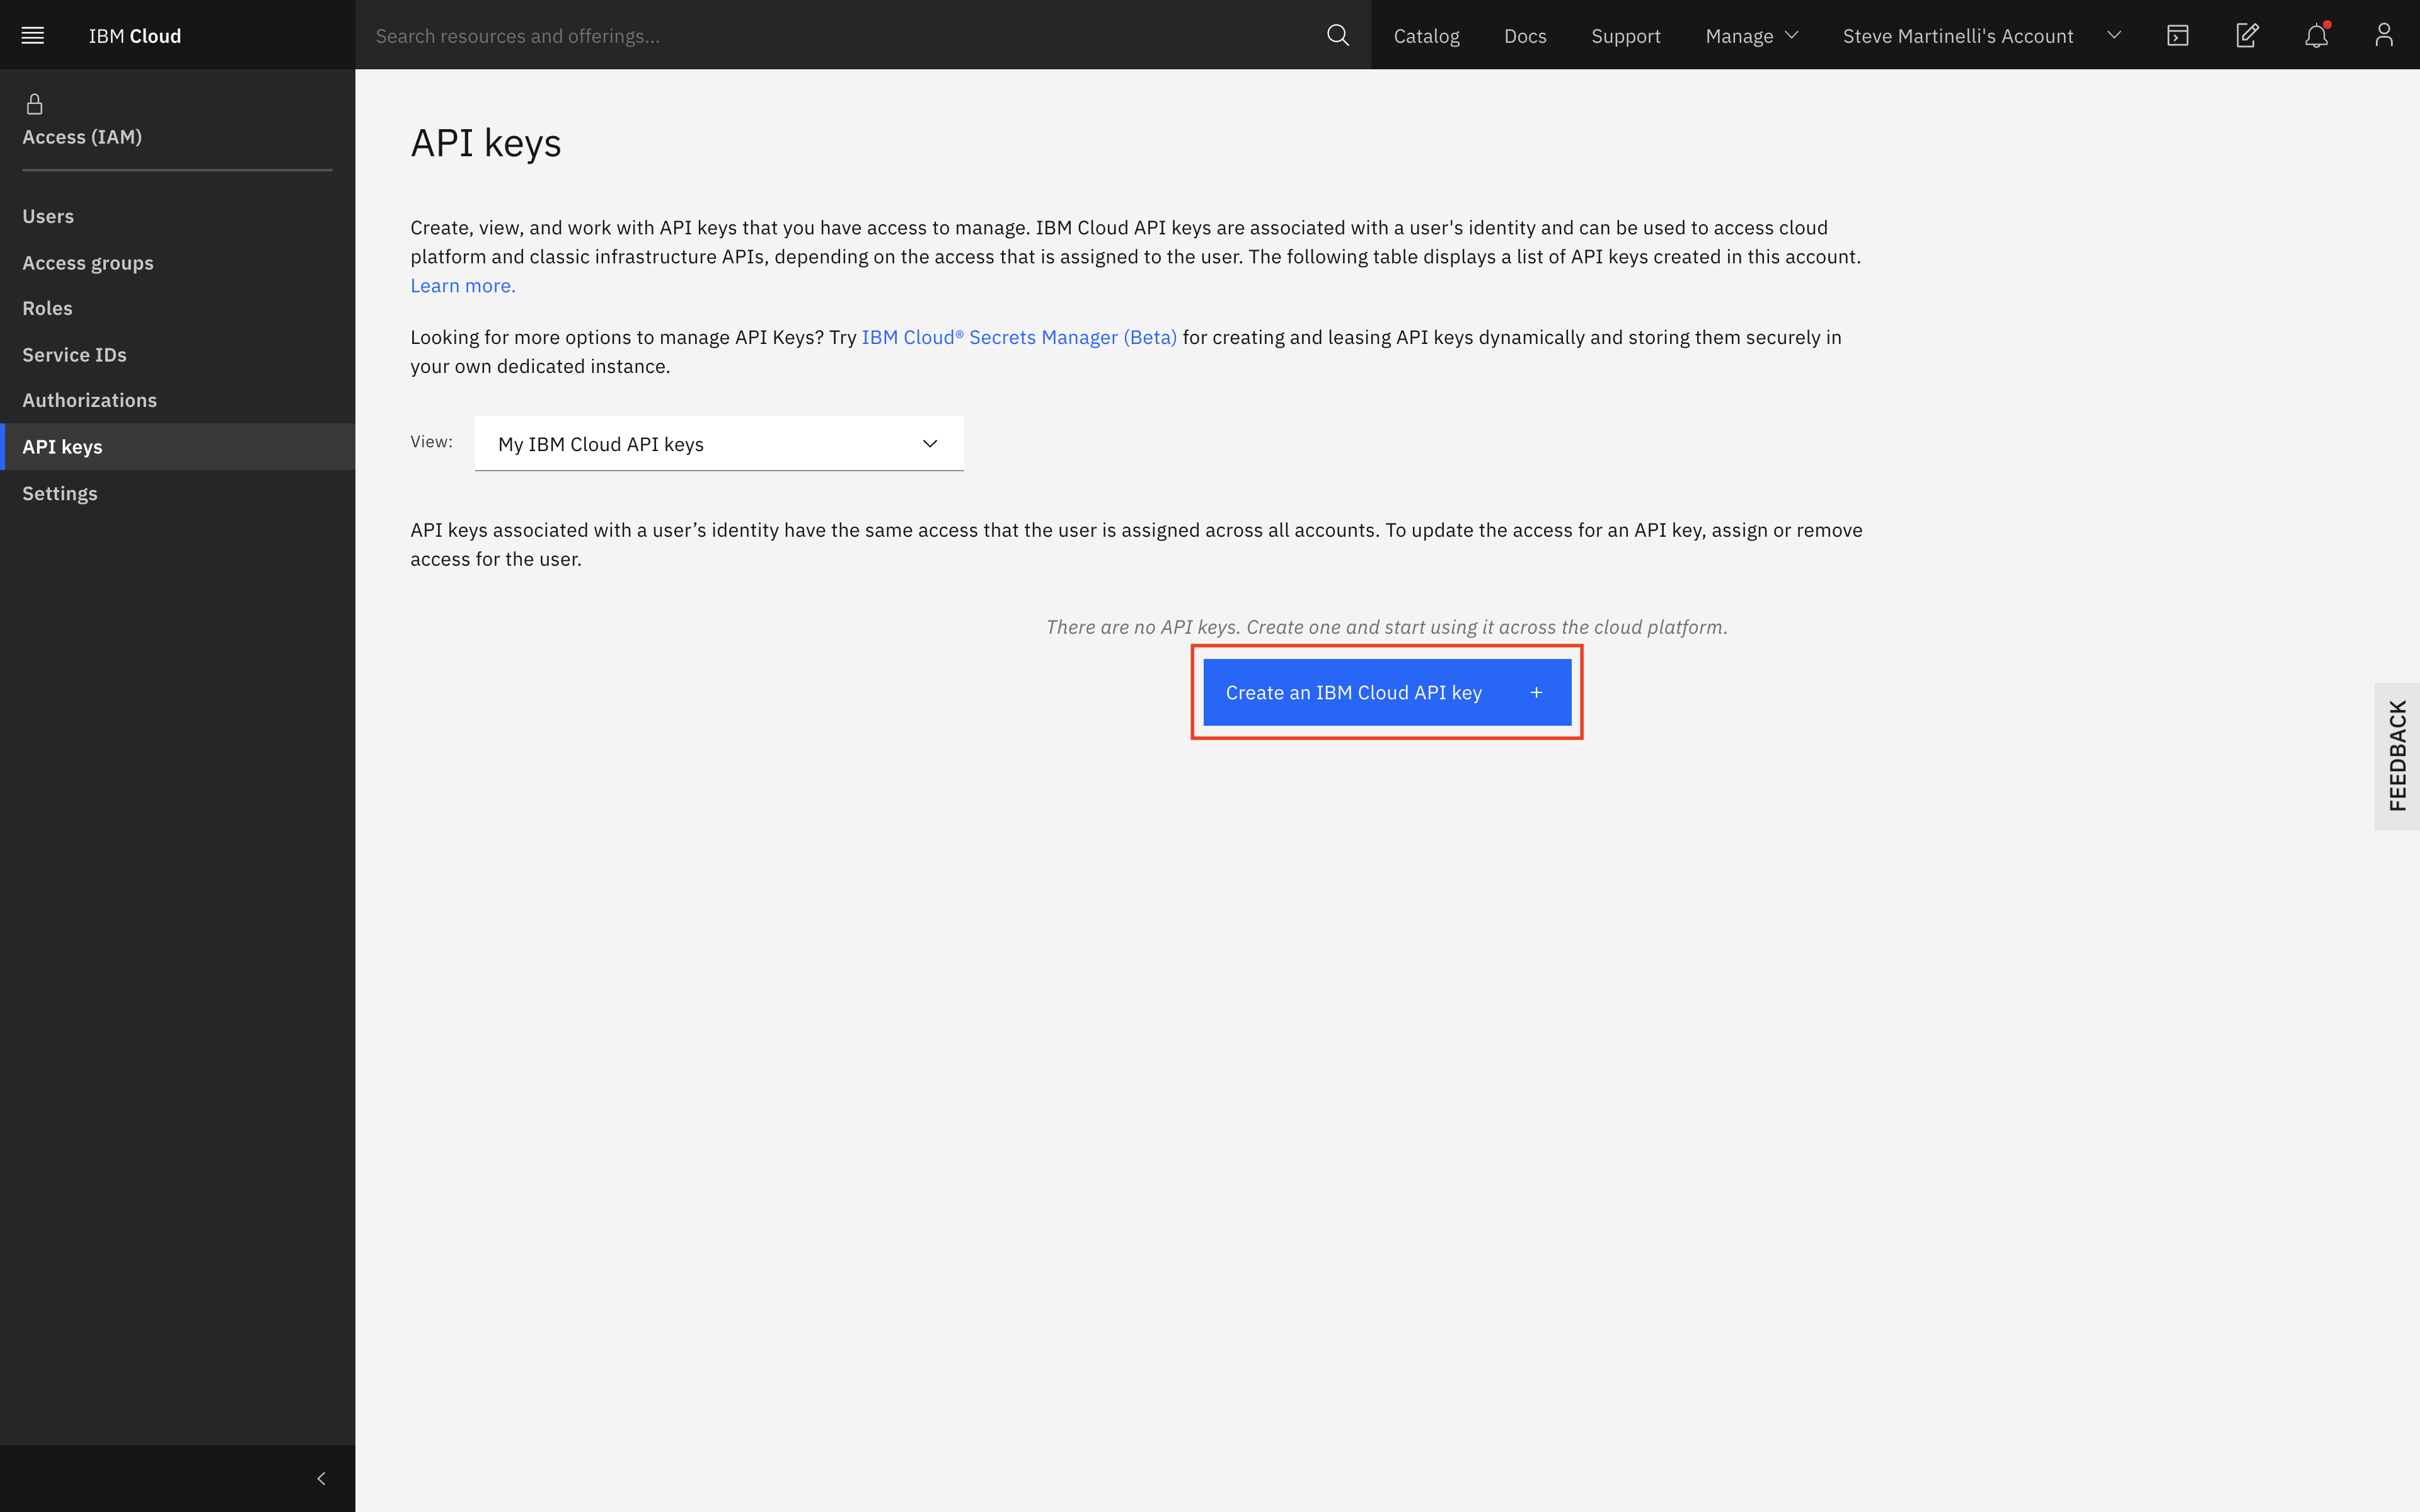This screenshot has width=2420, height=1512.
Task: Follow the Learn more link
Action: tap(463, 286)
